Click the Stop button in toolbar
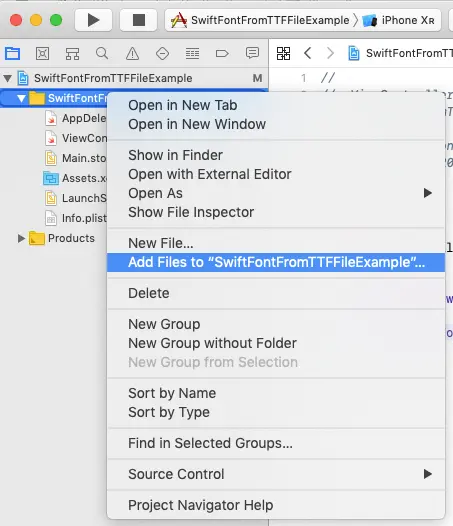Viewport: 453px width, 526px height. tap(139, 20)
